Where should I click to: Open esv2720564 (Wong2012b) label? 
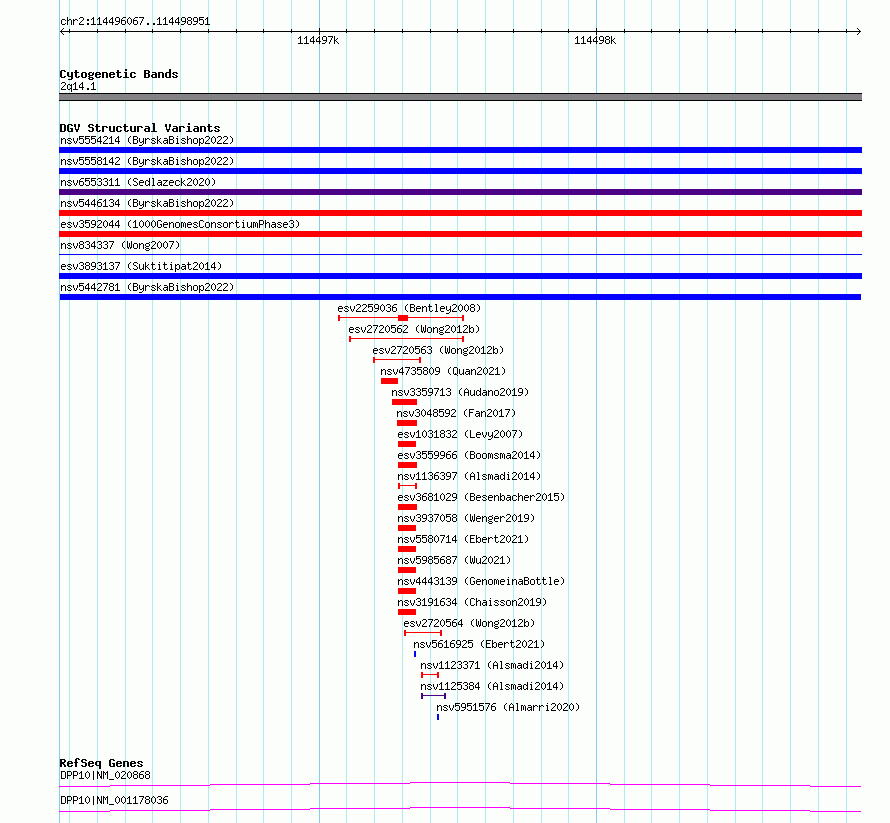469,623
